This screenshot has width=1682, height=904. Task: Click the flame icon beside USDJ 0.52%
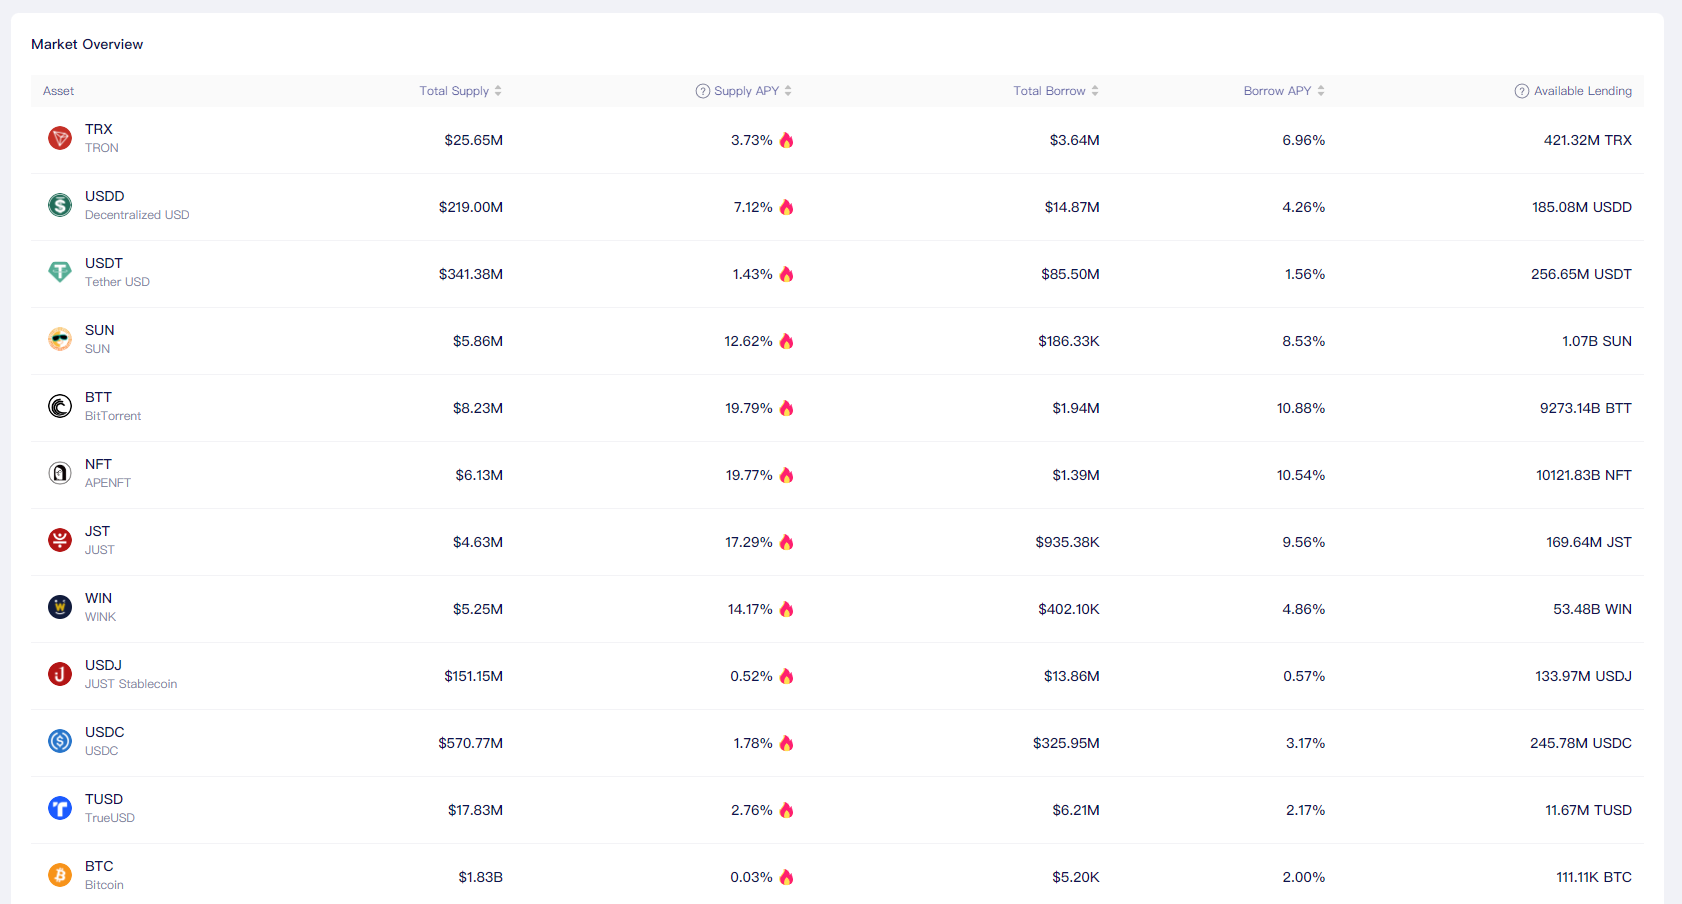coord(787,676)
